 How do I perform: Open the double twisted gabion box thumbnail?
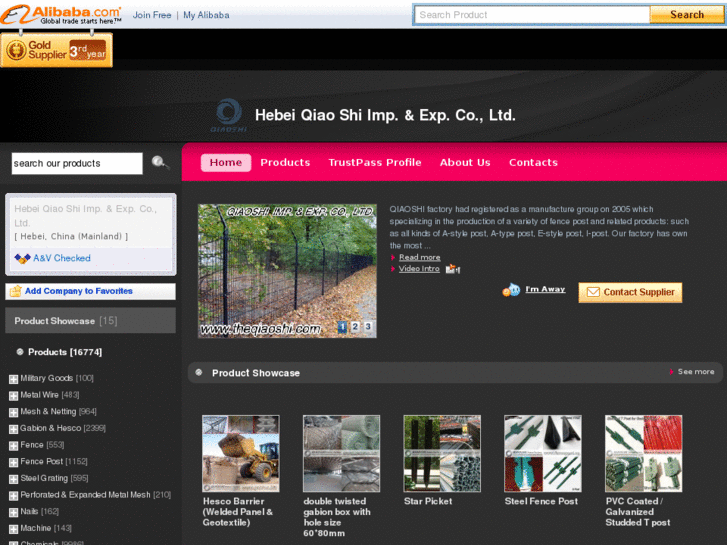tap(341, 453)
